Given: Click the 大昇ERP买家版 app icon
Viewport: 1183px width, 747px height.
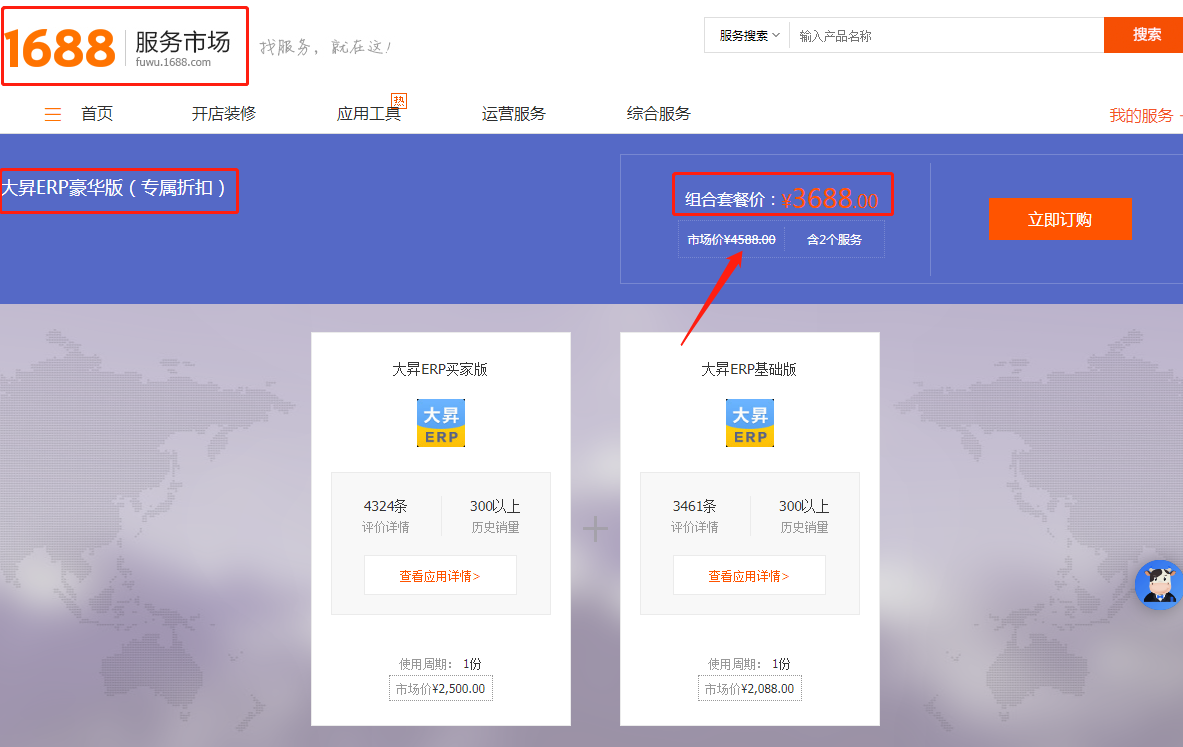Looking at the screenshot, I should [441, 423].
